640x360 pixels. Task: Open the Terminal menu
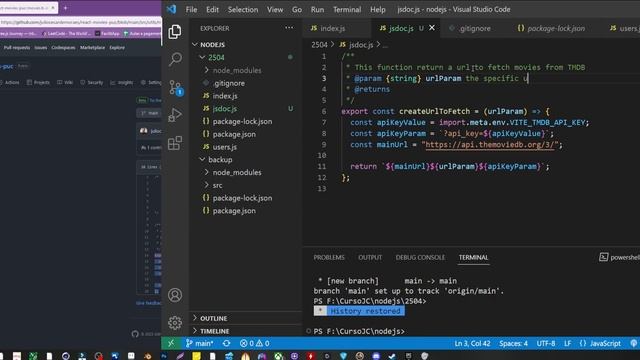347,9
